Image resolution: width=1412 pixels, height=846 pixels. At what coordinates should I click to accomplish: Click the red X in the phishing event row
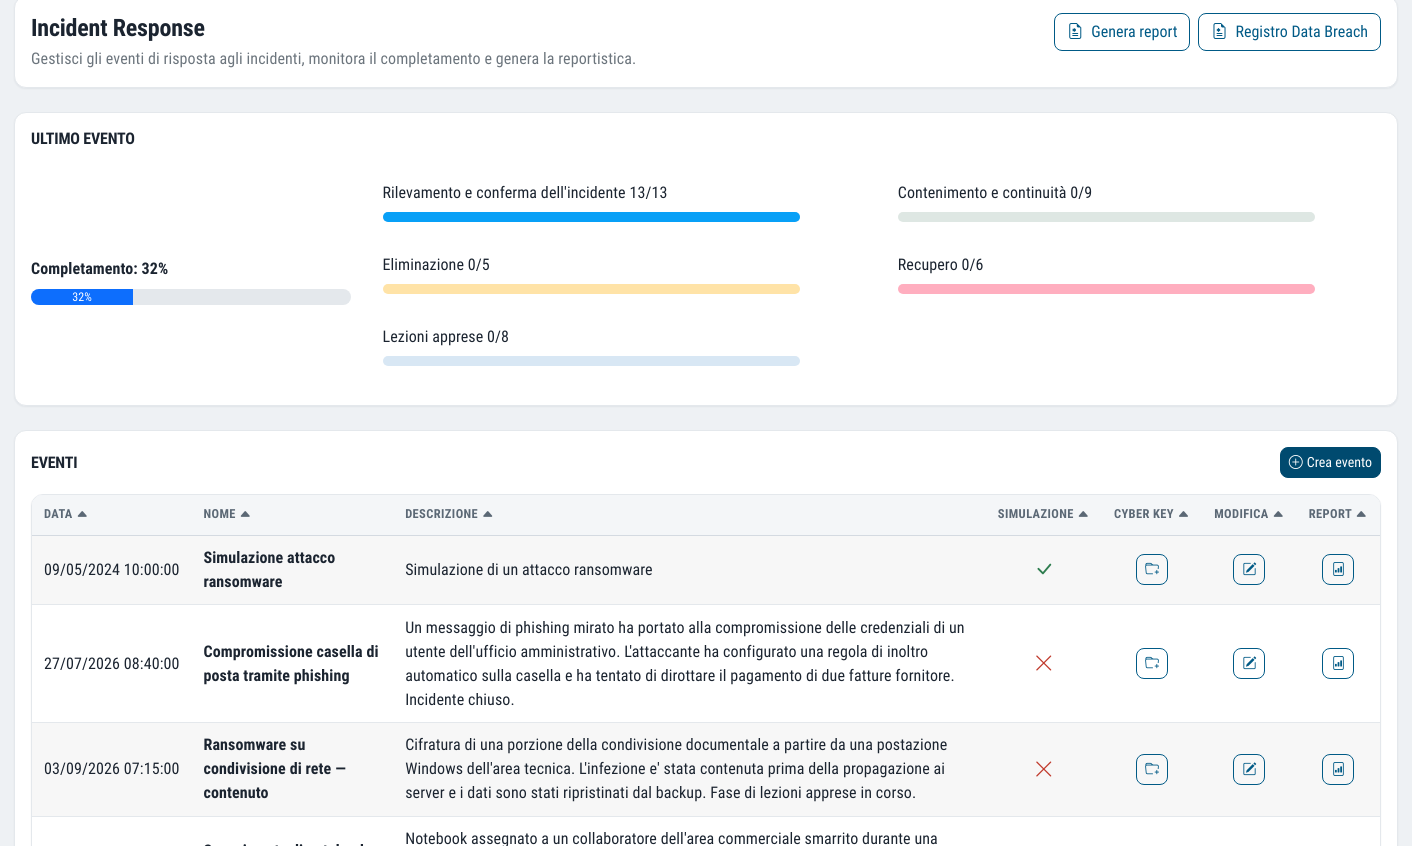coord(1044,663)
